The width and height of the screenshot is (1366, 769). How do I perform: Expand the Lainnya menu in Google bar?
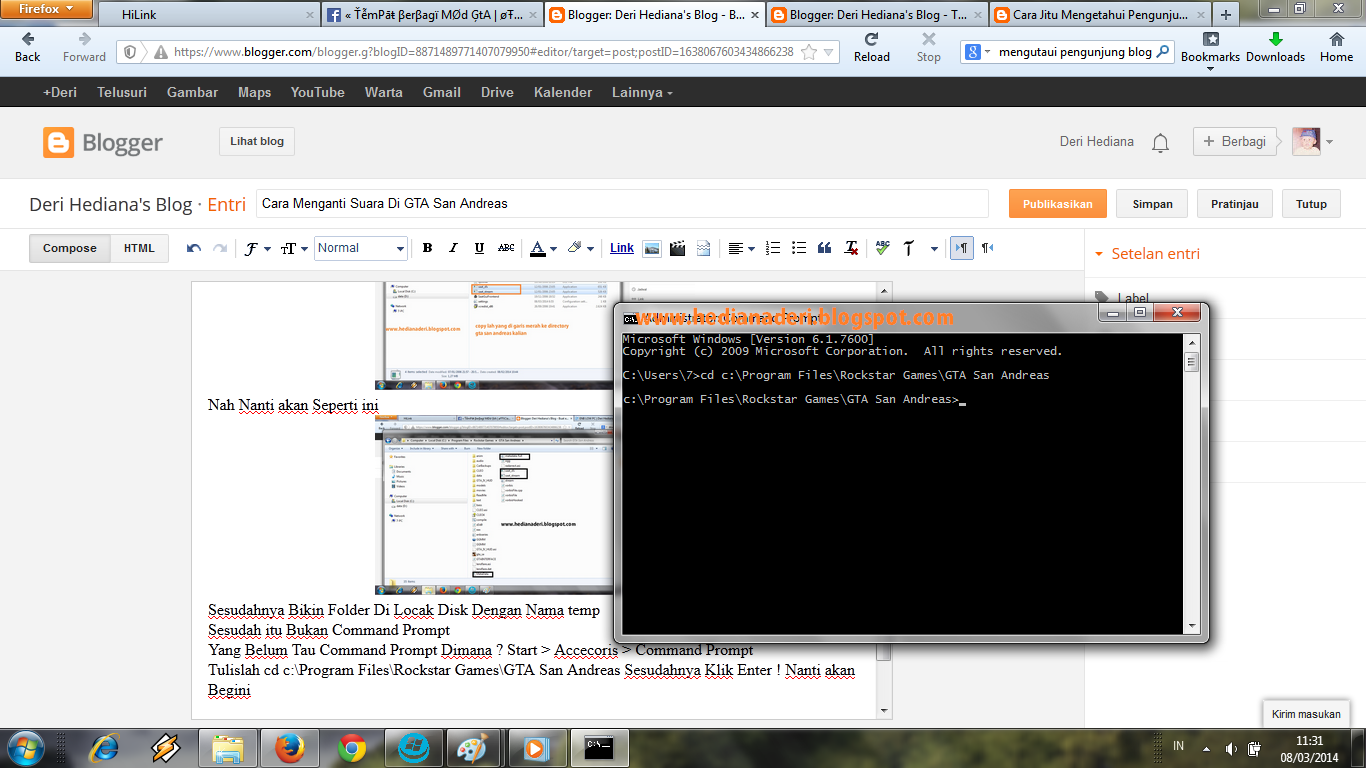click(642, 92)
